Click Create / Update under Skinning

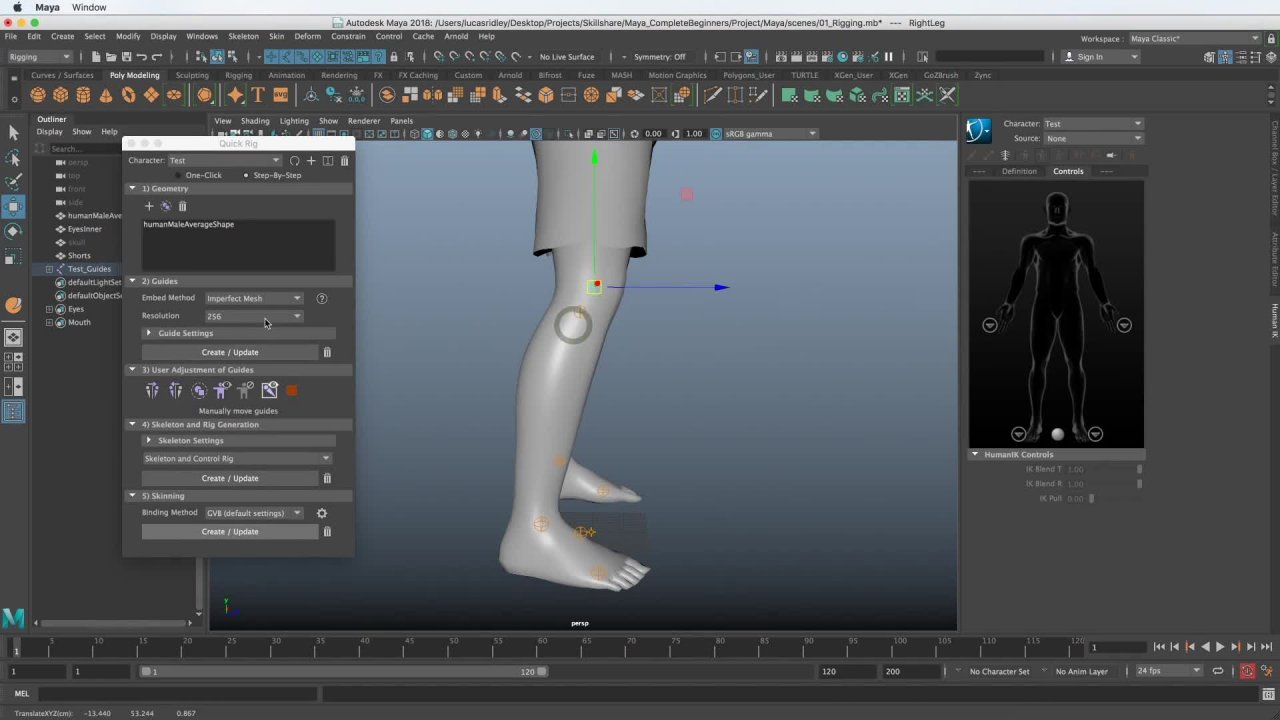pyautogui.click(x=230, y=532)
